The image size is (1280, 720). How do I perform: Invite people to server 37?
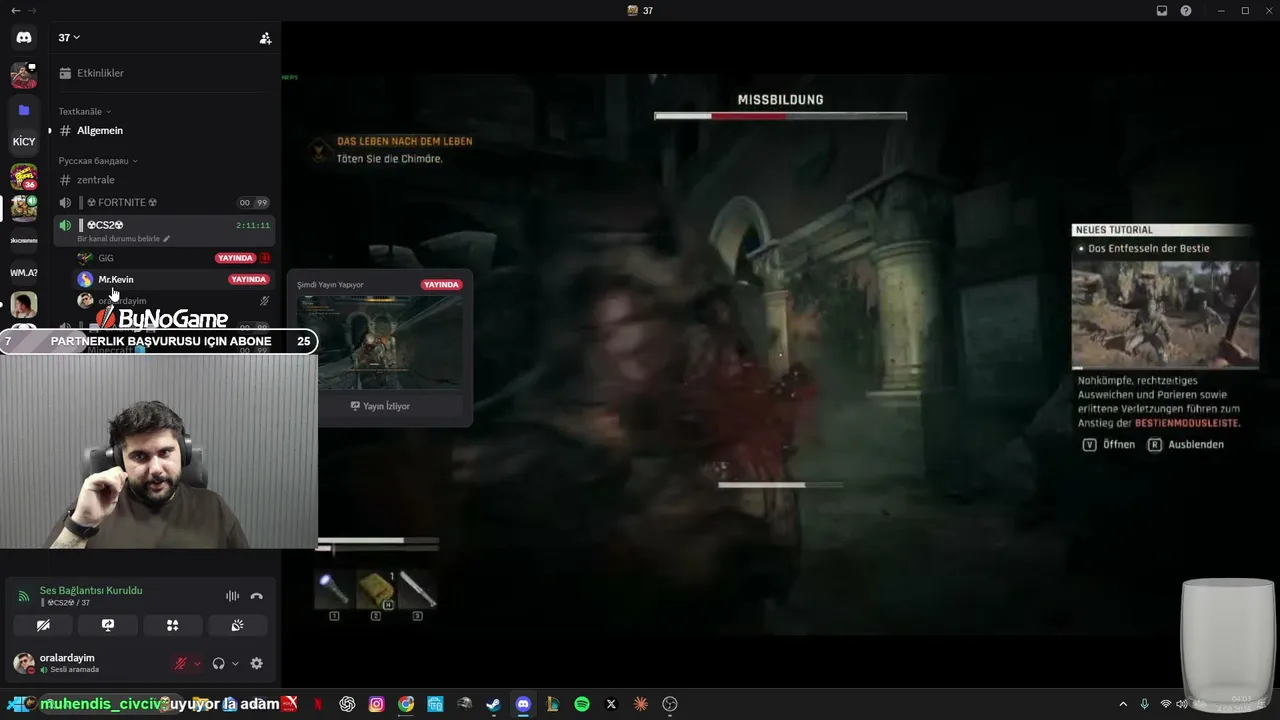(x=265, y=38)
